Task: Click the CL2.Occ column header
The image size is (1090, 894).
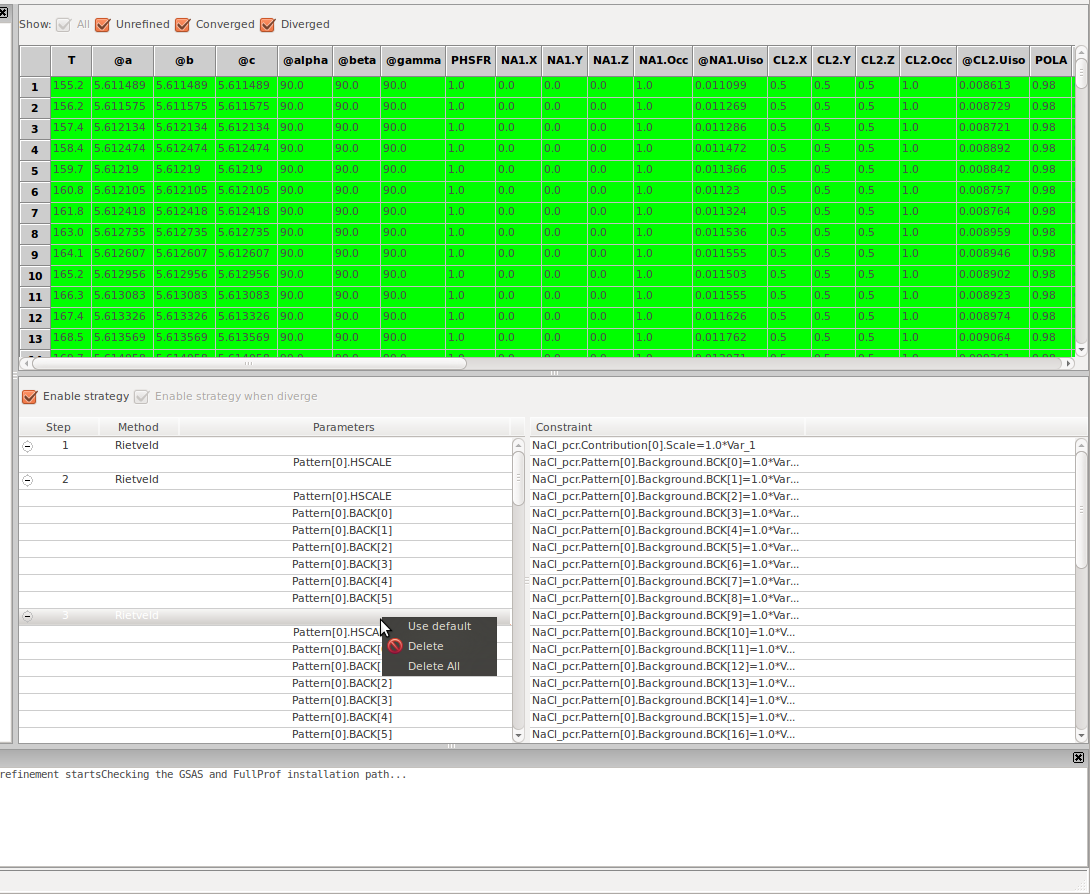Action: click(x=928, y=60)
